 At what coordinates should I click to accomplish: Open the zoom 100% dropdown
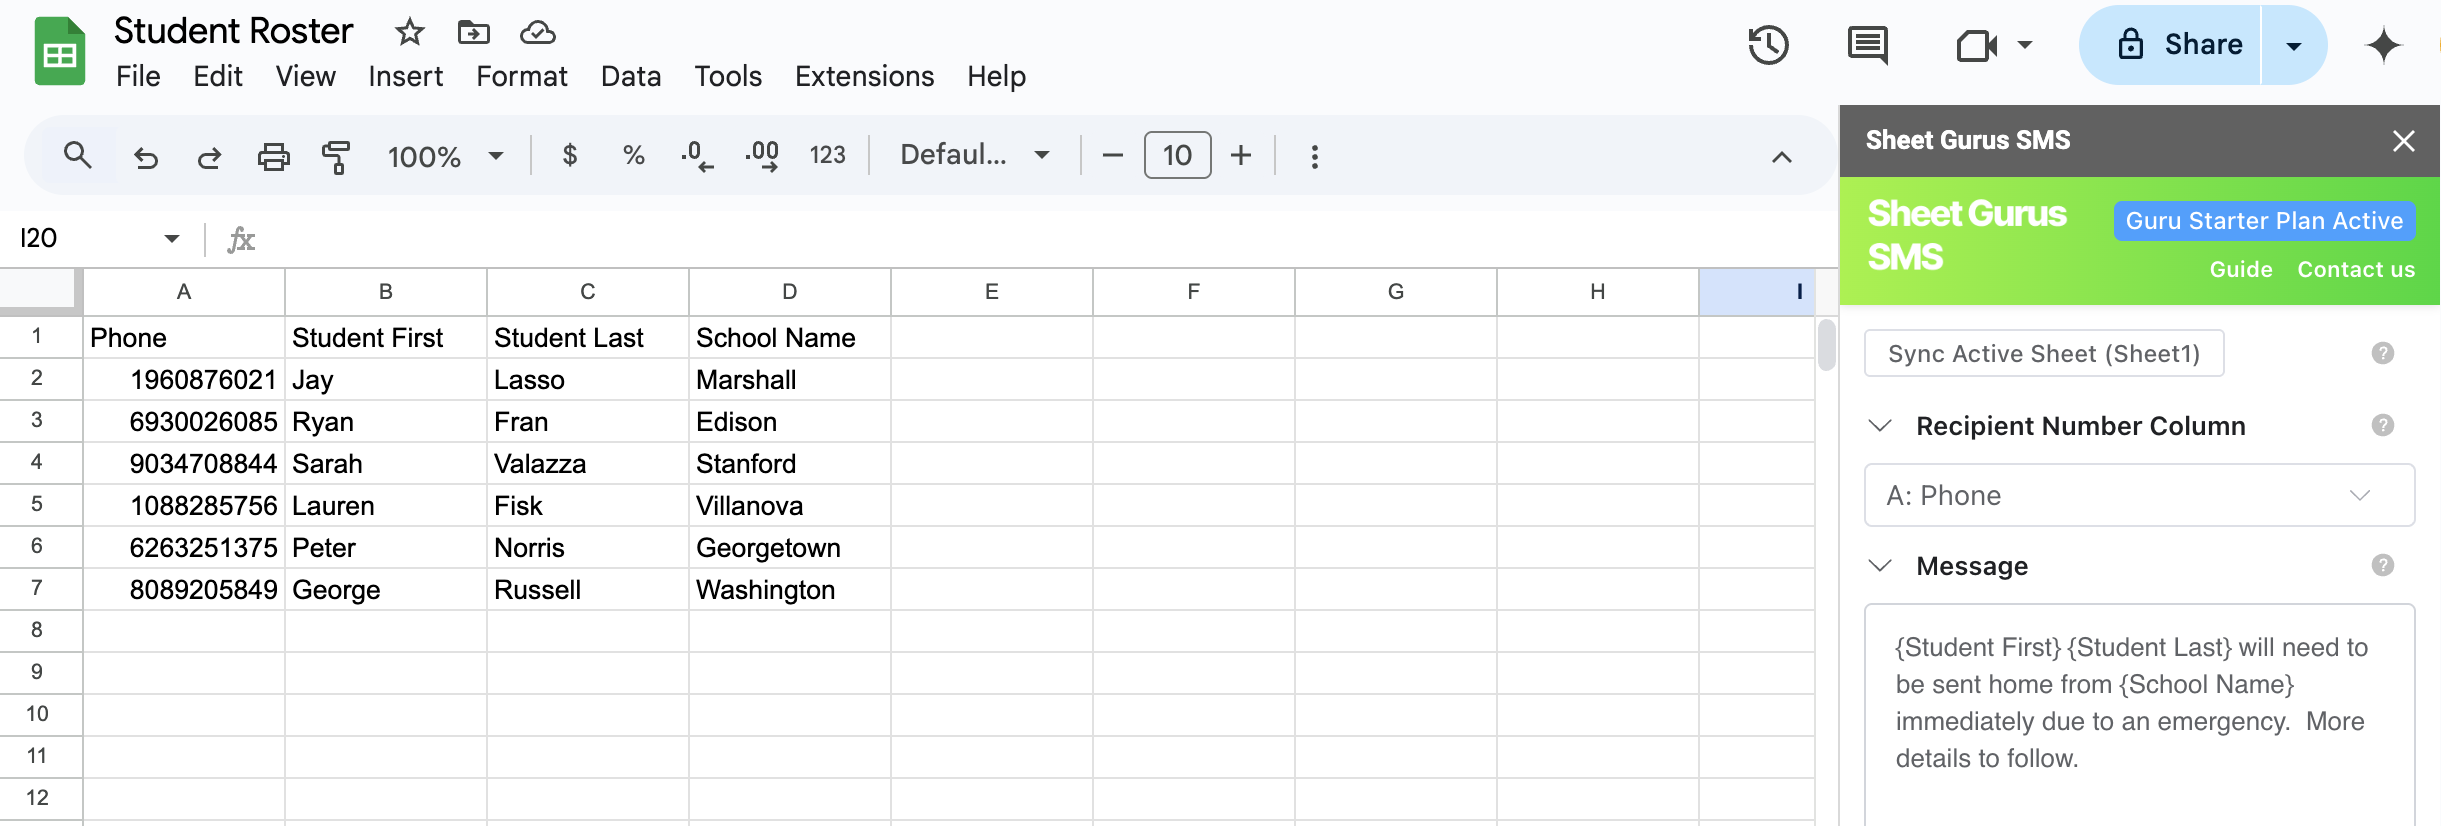(445, 156)
